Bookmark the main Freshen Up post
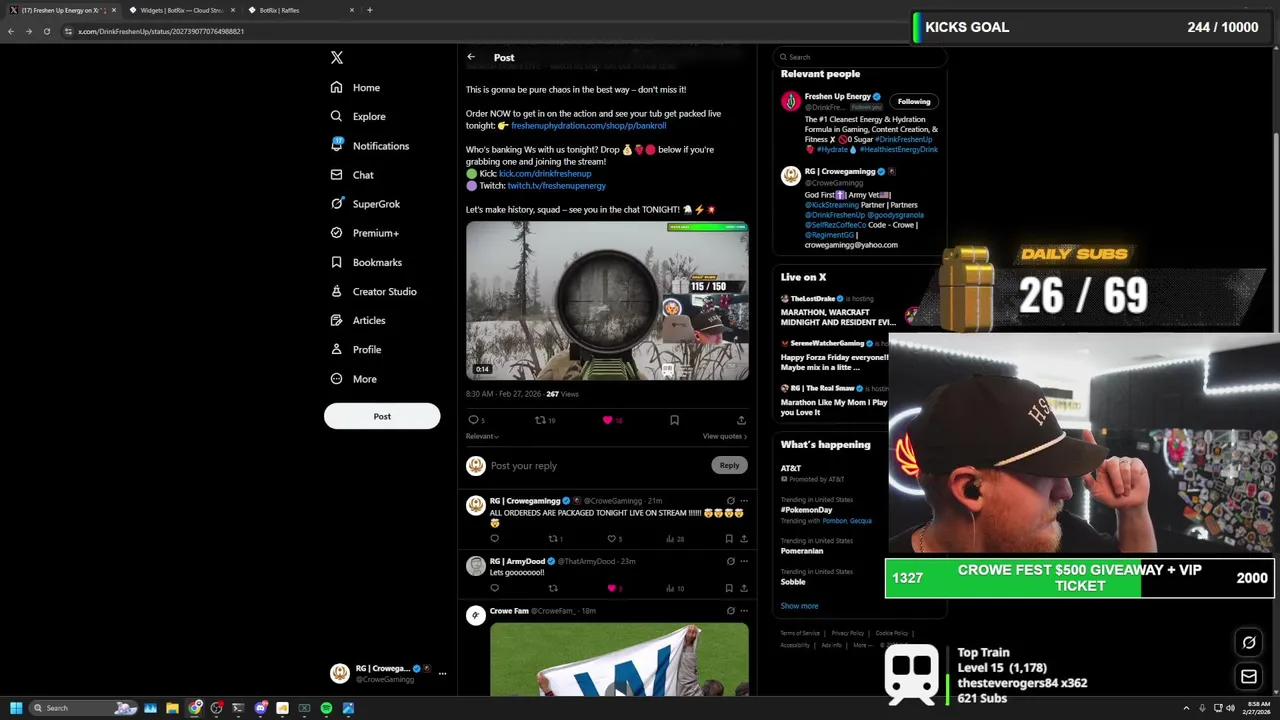The width and height of the screenshot is (1280, 720). pyautogui.click(x=674, y=420)
